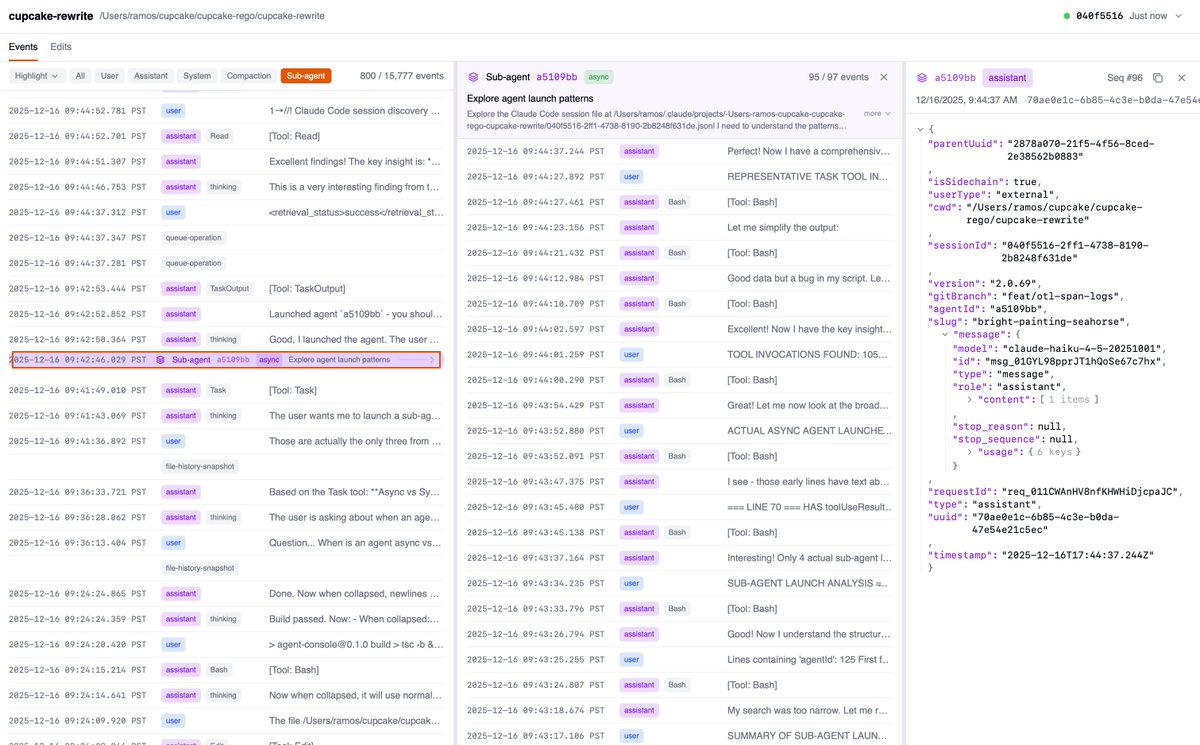Close the Sub-agent a5109bb events panel

[x=883, y=77]
